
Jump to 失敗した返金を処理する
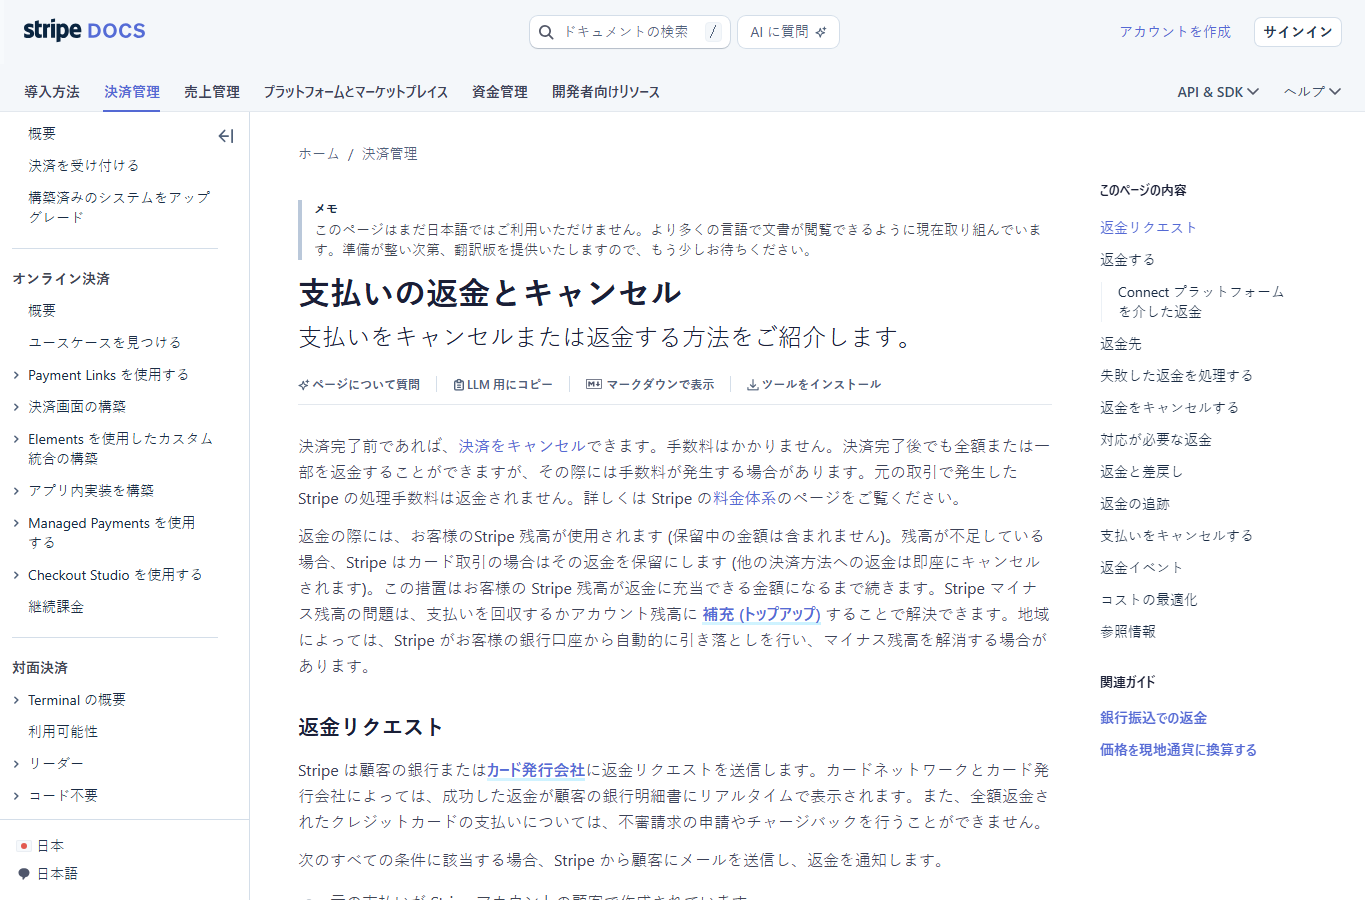(x=1176, y=376)
